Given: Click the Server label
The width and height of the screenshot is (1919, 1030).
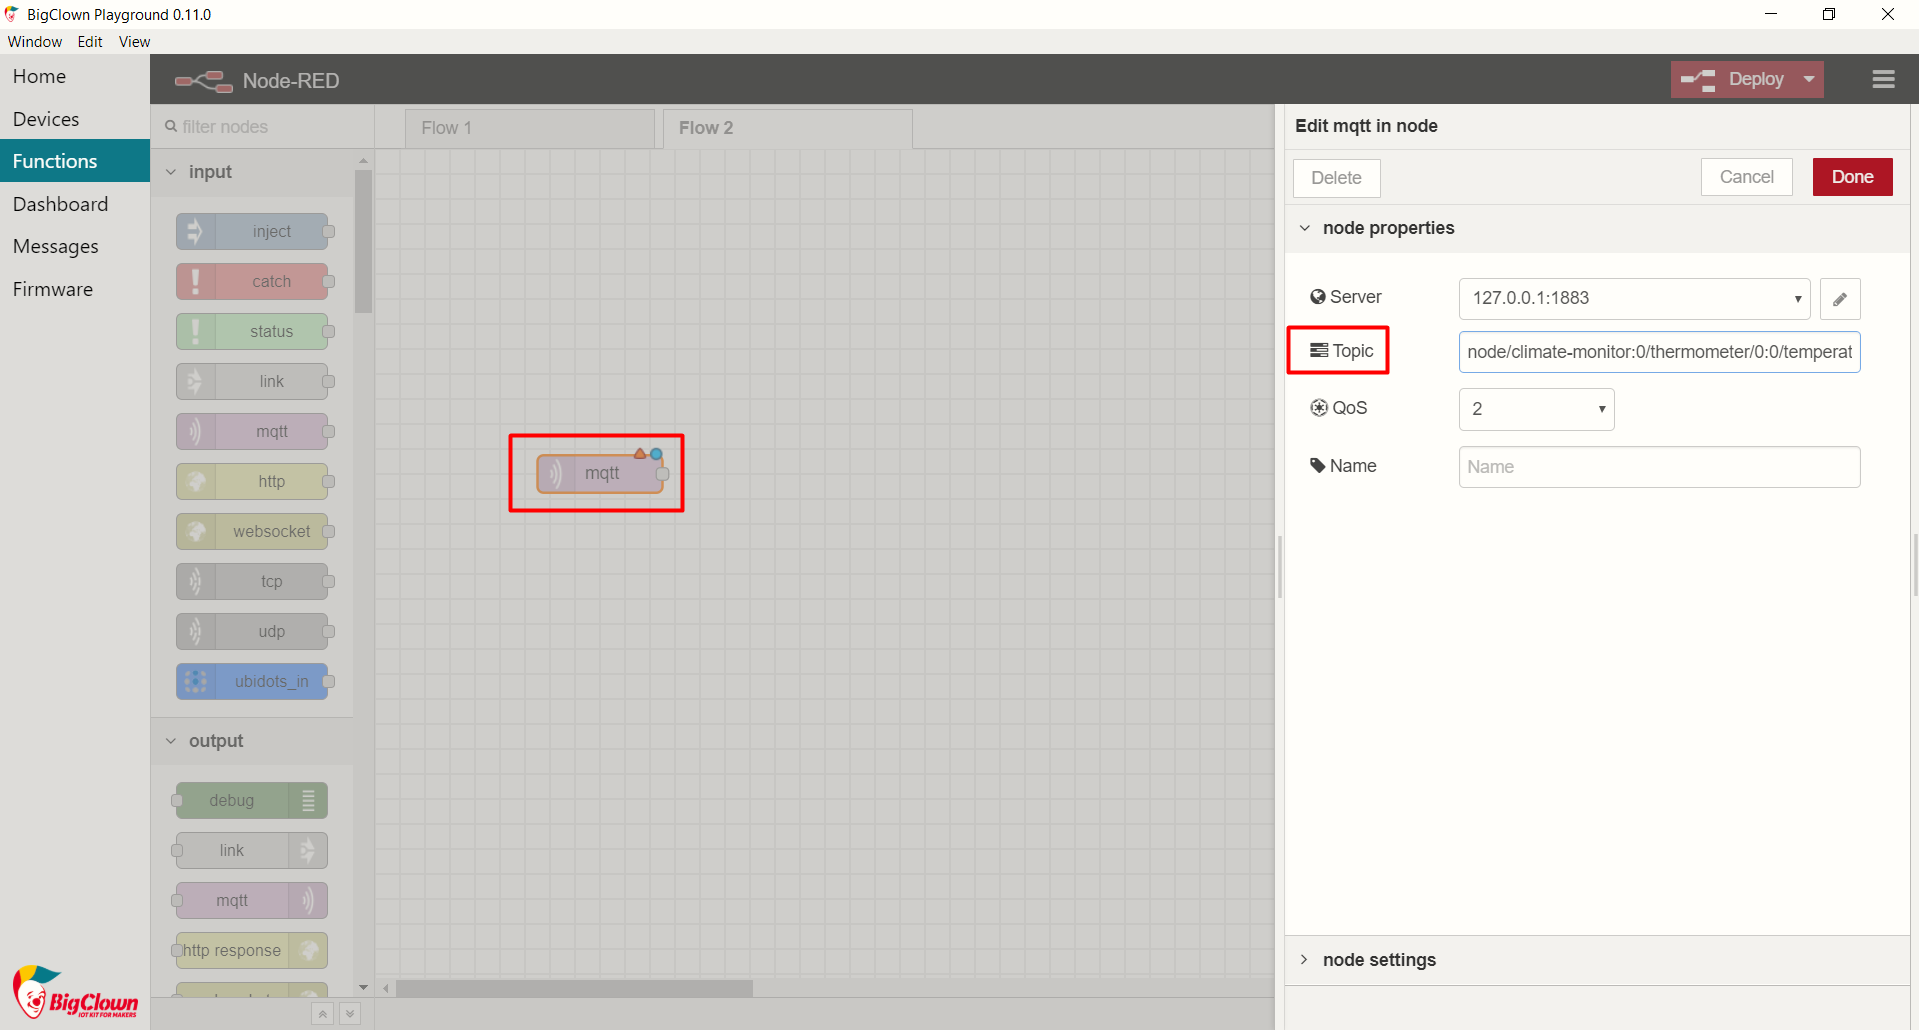Looking at the screenshot, I should pyautogui.click(x=1355, y=297).
